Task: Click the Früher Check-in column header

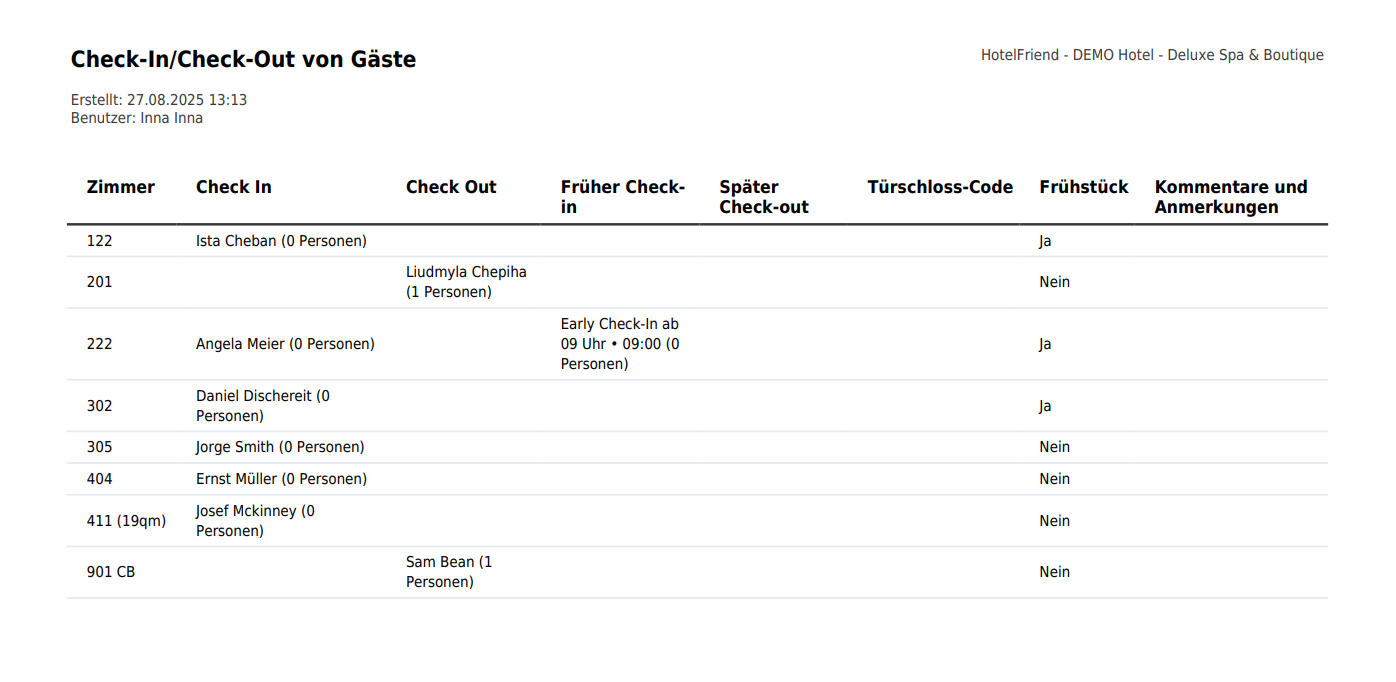Action: tap(623, 197)
